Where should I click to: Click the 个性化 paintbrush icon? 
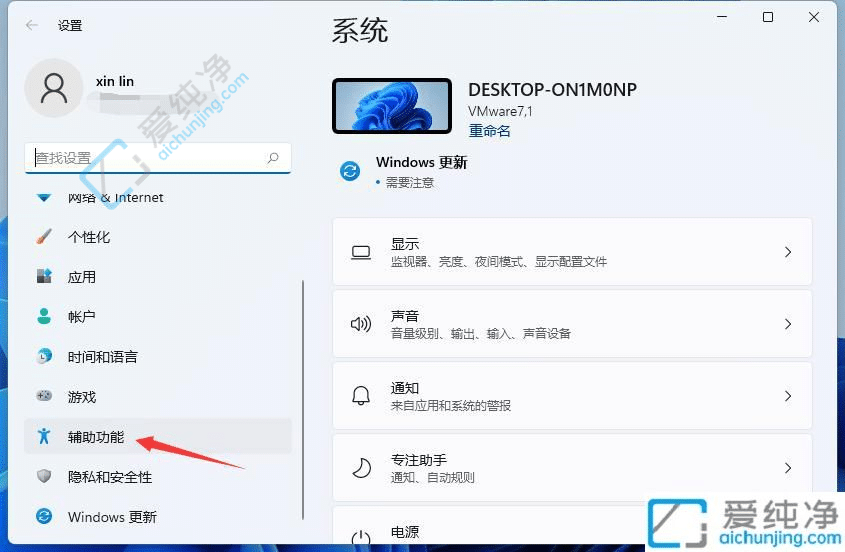pyautogui.click(x=44, y=237)
